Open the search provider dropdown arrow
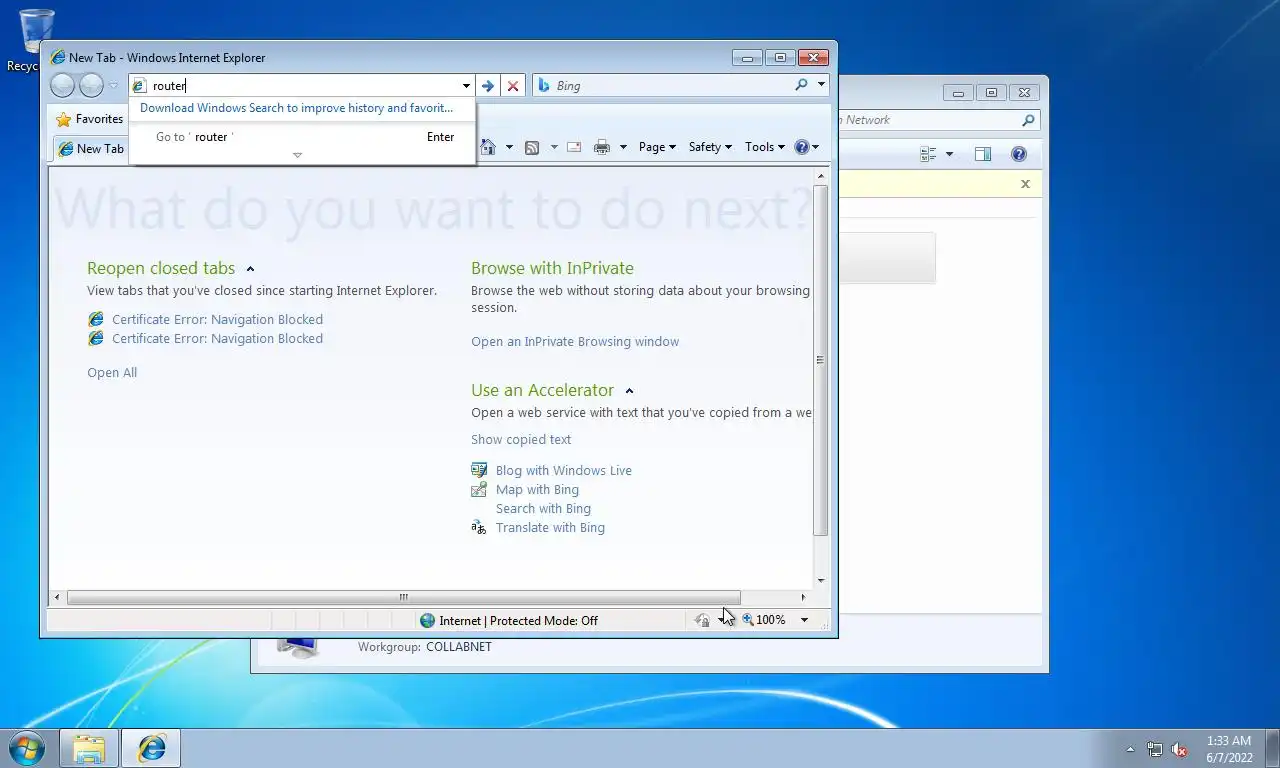This screenshot has height=768, width=1280. coord(821,85)
